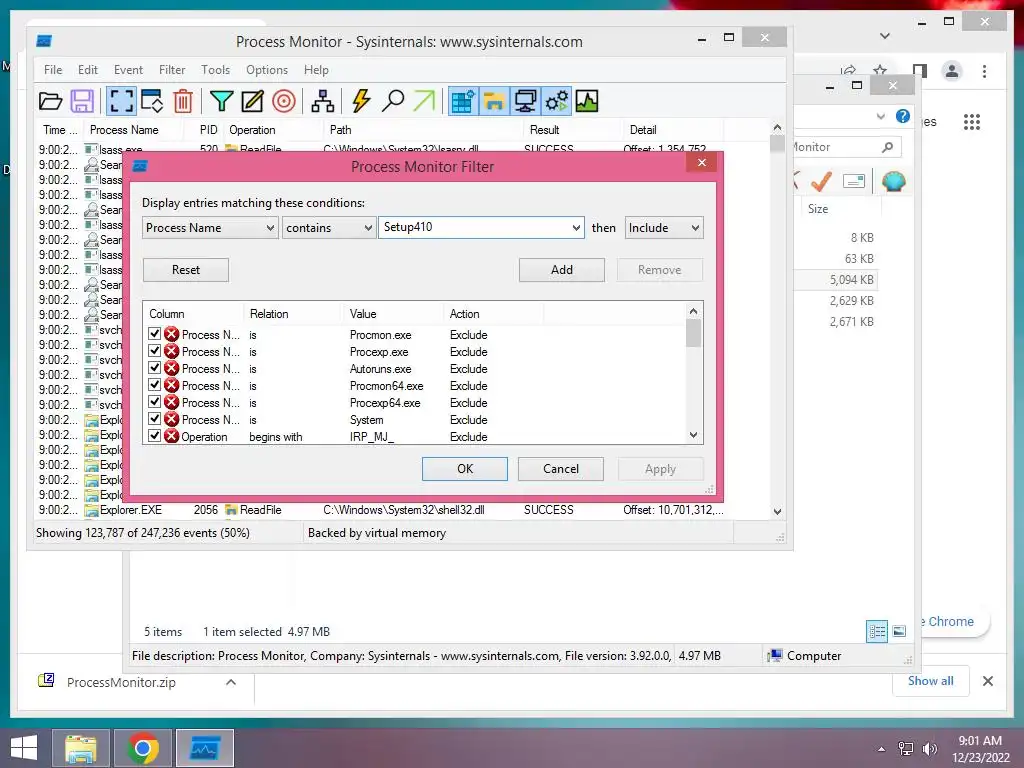1024x768 pixels.
Task: Click the Find magnifier toolbar icon
Action: pyautogui.click(x=392, y=101)
